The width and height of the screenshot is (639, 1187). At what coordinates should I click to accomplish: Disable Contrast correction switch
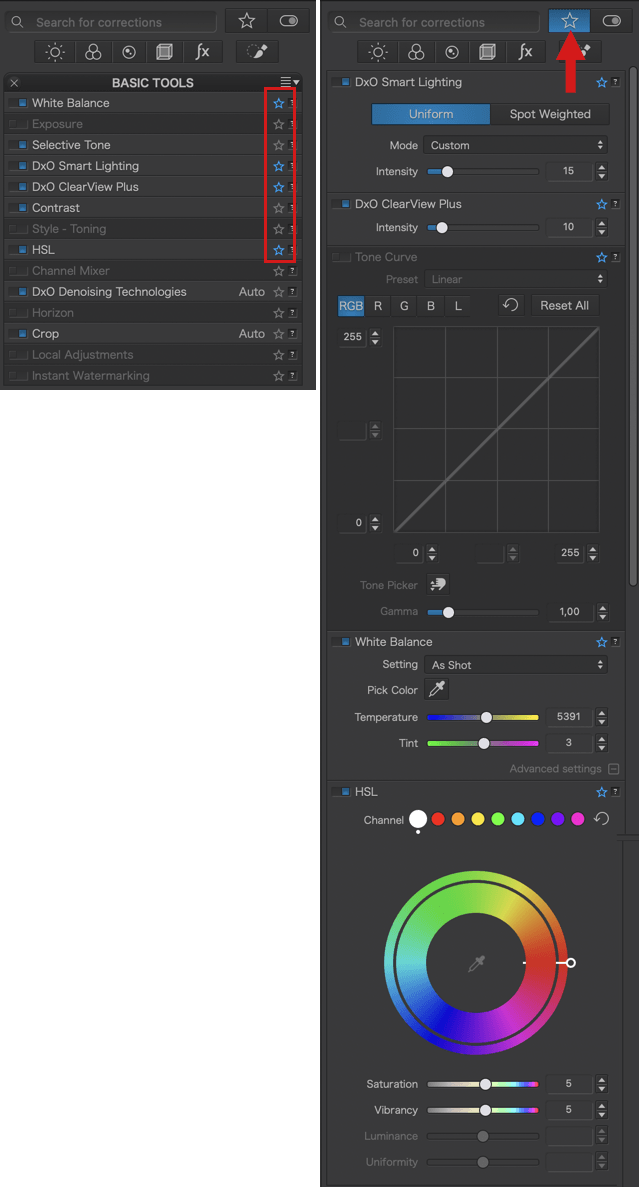click(18, 208)
